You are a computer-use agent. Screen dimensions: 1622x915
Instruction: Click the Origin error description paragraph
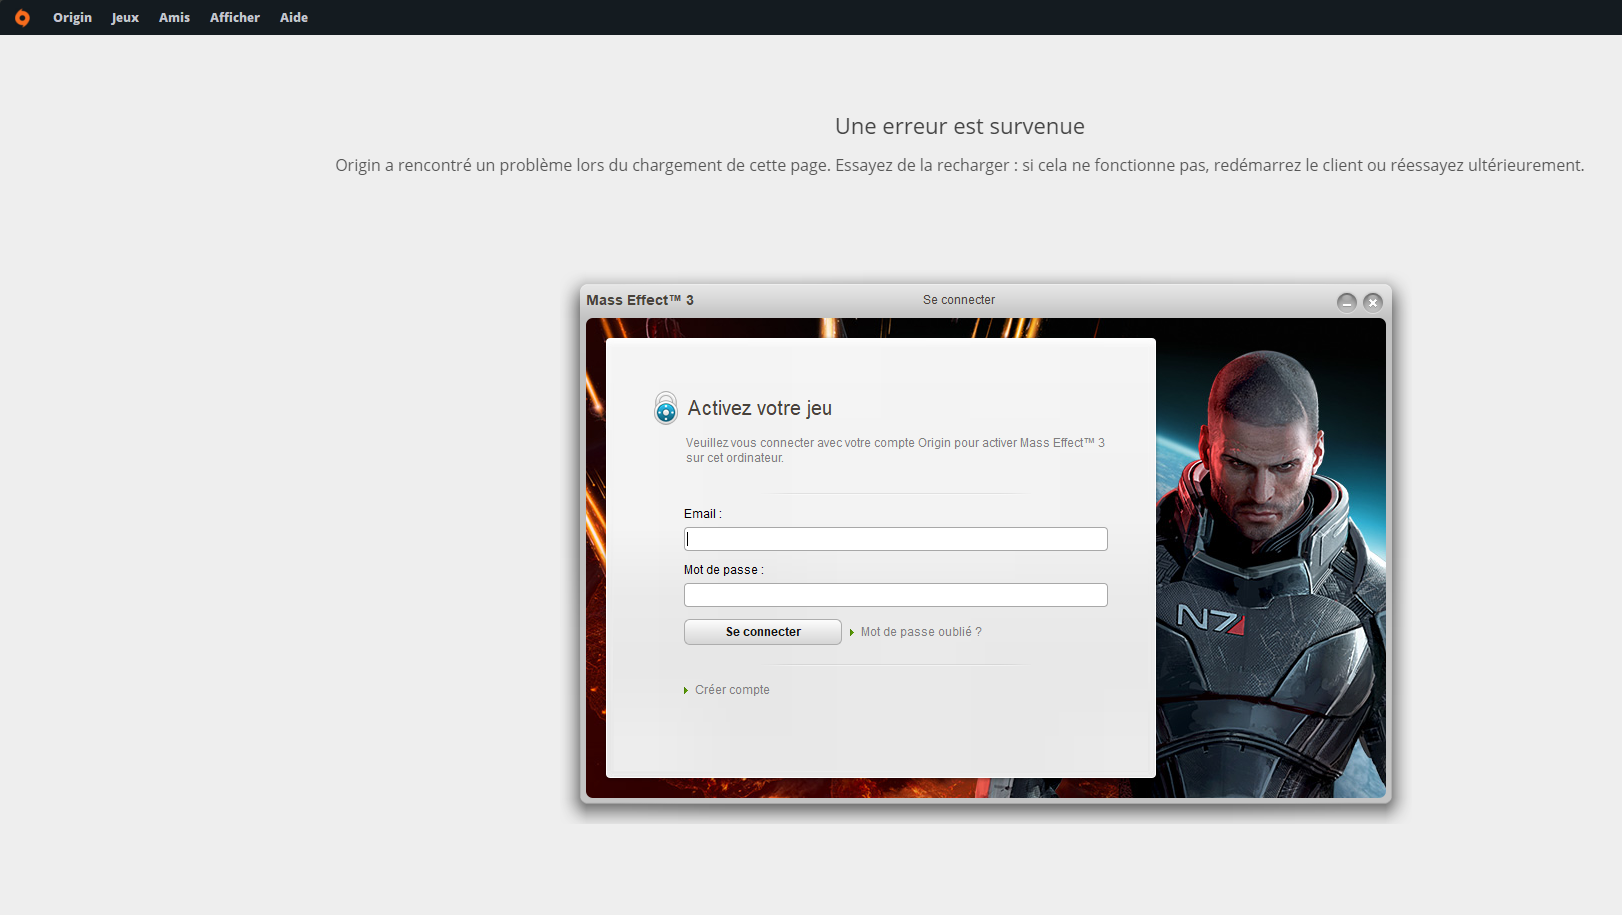960,165
